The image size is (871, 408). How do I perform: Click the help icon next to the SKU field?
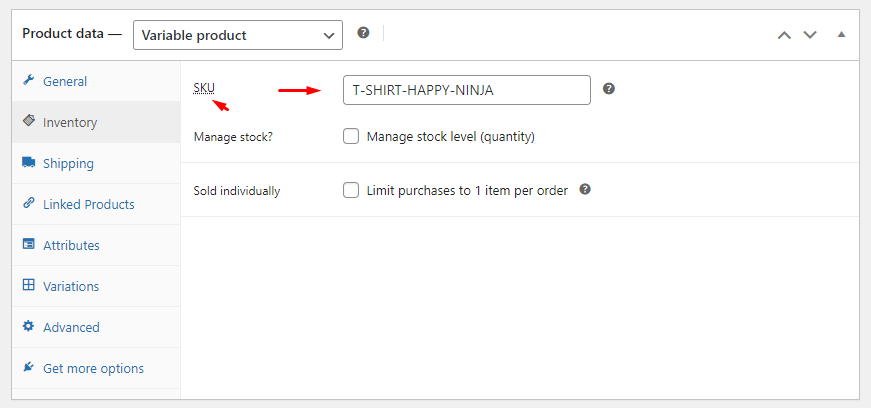click(x=609, y=89)
